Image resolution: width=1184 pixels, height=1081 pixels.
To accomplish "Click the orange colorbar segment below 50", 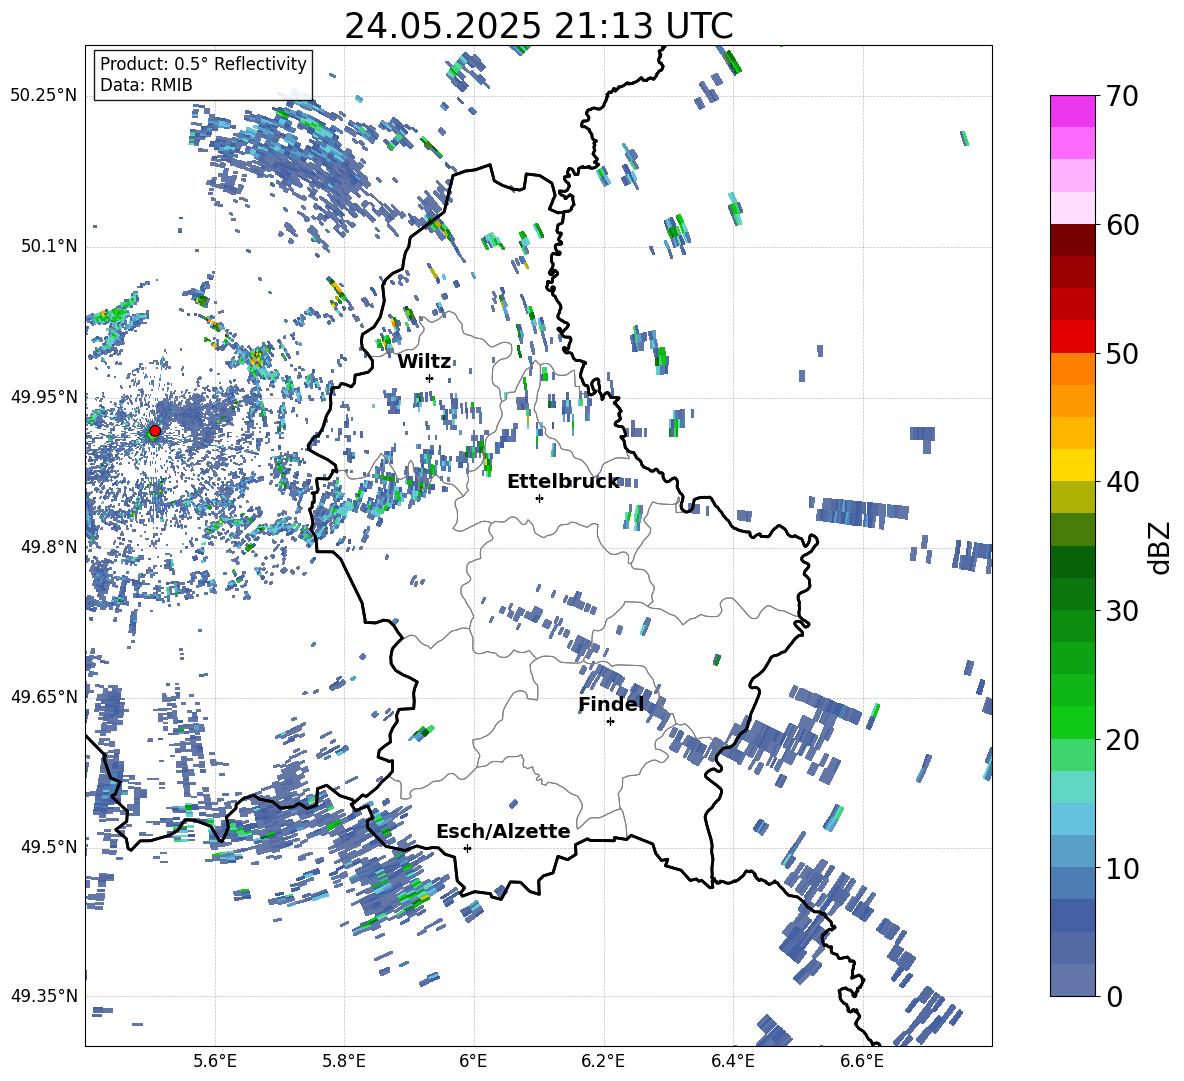I will 1072,368.
